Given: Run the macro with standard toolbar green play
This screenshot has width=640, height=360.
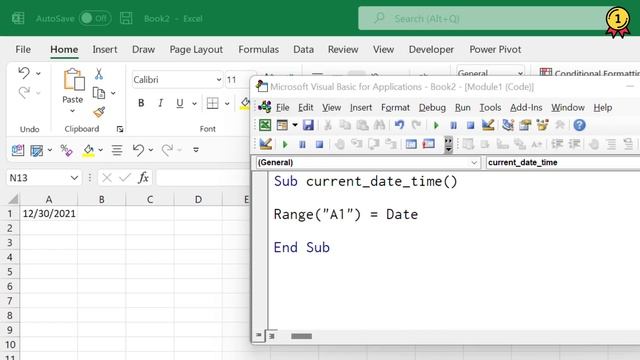Looking at the screenshot, I should pyautogui.click(x=436, y=125).
